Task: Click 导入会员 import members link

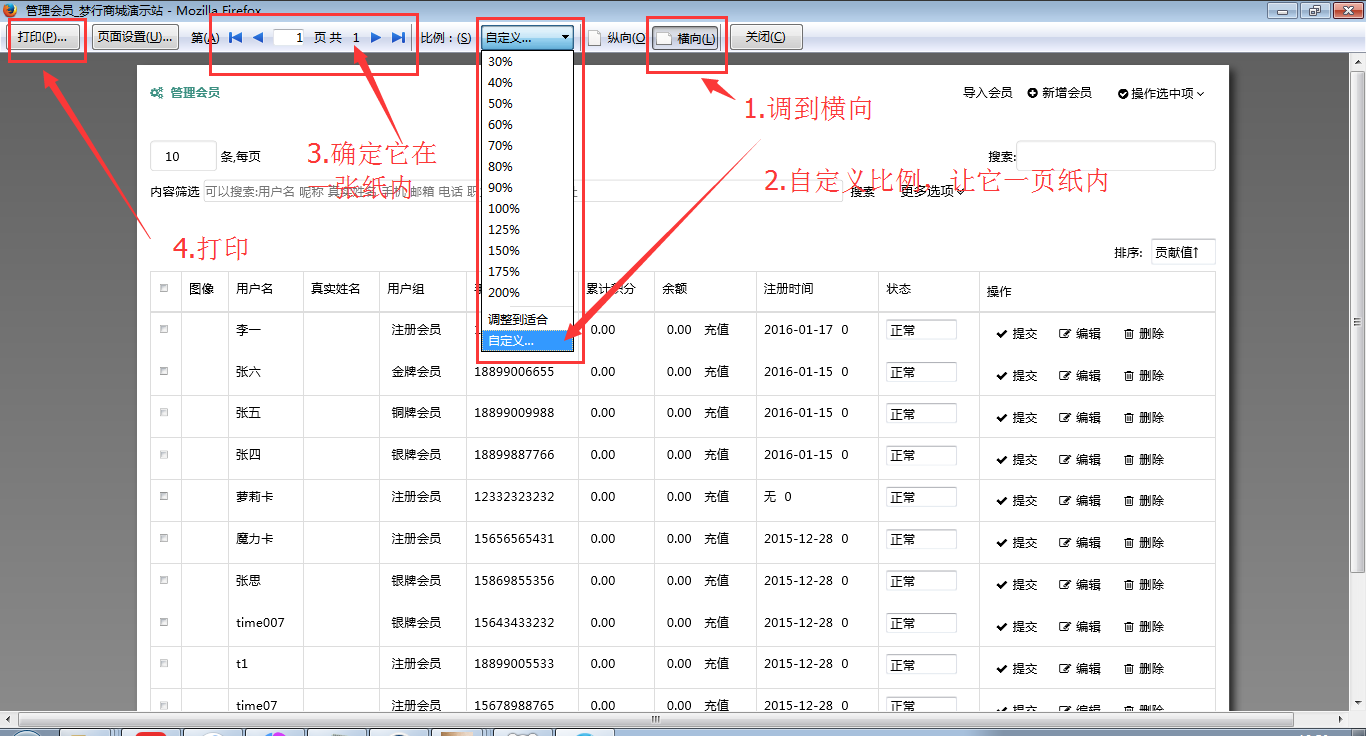Action: tap(987, 93)
